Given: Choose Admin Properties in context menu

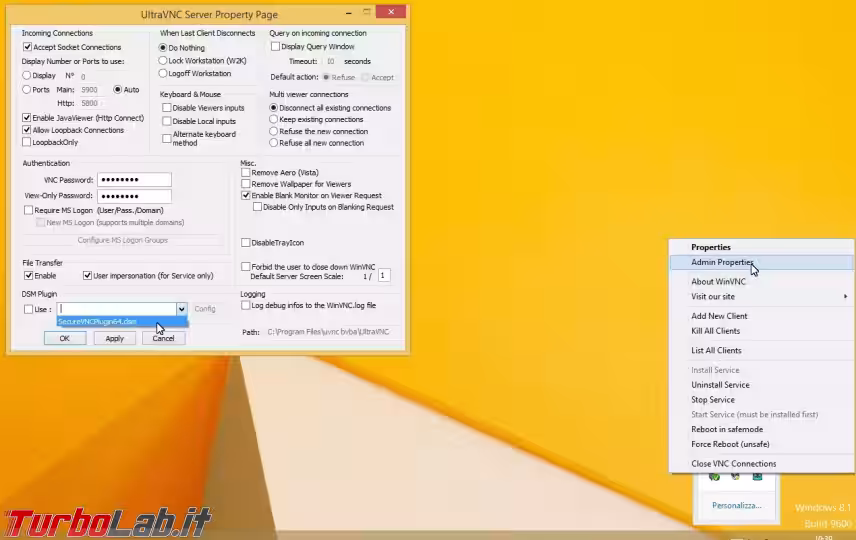Looking at the screenshot, I should point(722,262).
